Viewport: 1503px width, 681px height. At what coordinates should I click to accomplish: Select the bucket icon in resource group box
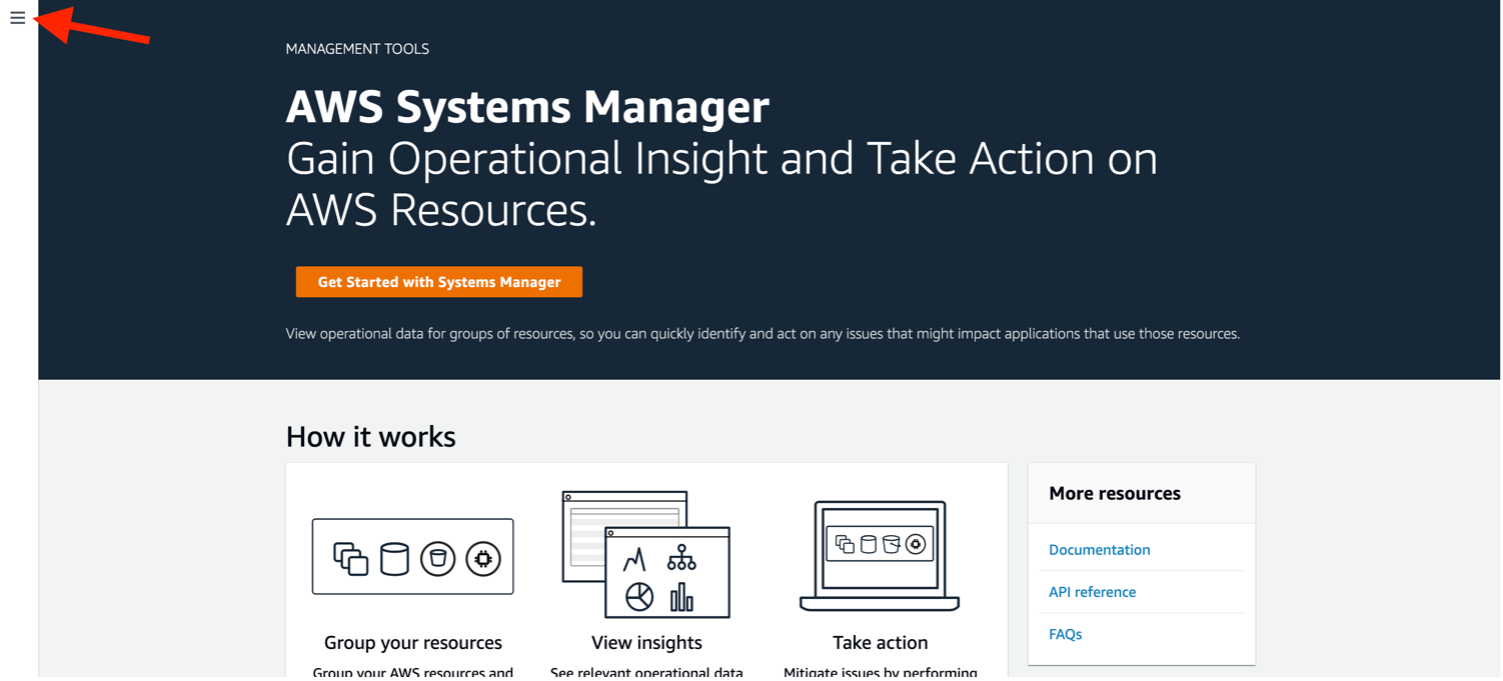click(438, 558)
